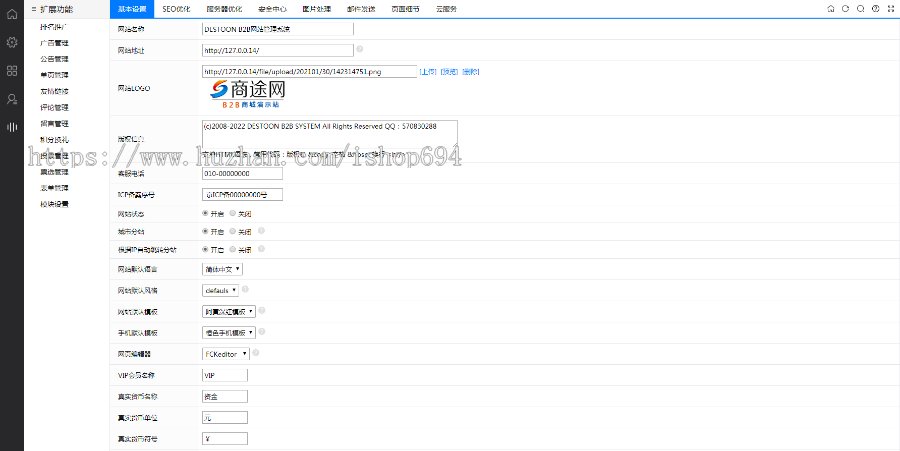The width and height of the screenshot is (900, 451).
Task: Click the member user icon in sidebar
Action: click(12, 99)
